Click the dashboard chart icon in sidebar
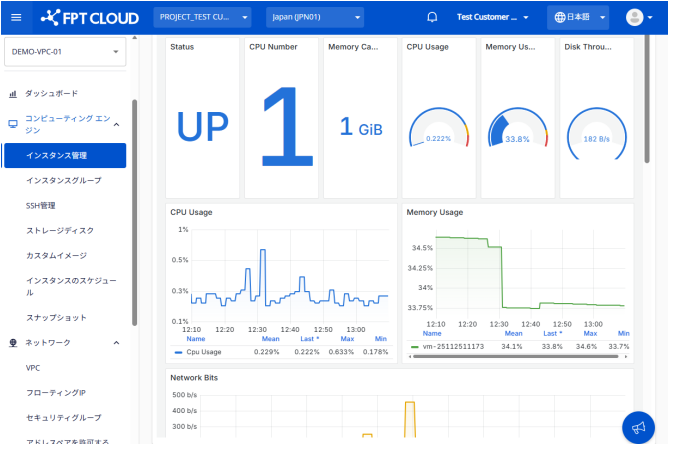This screenshot has height=465, width=673. point(13,94)
